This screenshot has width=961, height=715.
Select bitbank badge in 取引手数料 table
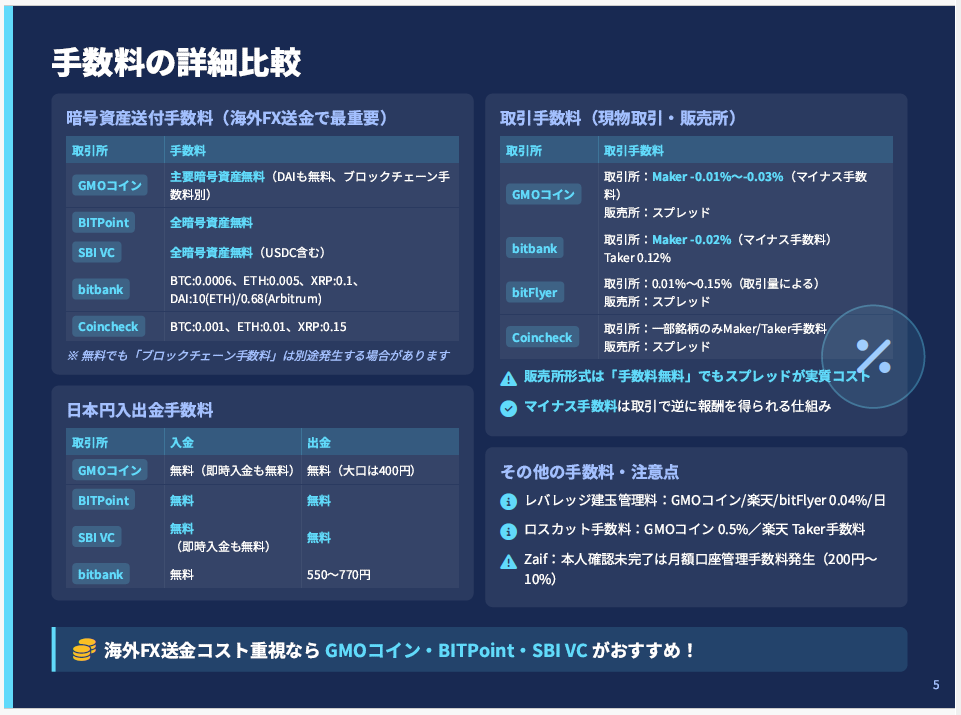tap(534, 248)
